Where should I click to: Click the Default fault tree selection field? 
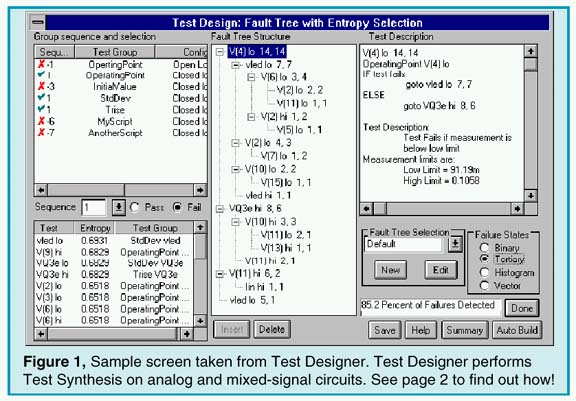403,244
